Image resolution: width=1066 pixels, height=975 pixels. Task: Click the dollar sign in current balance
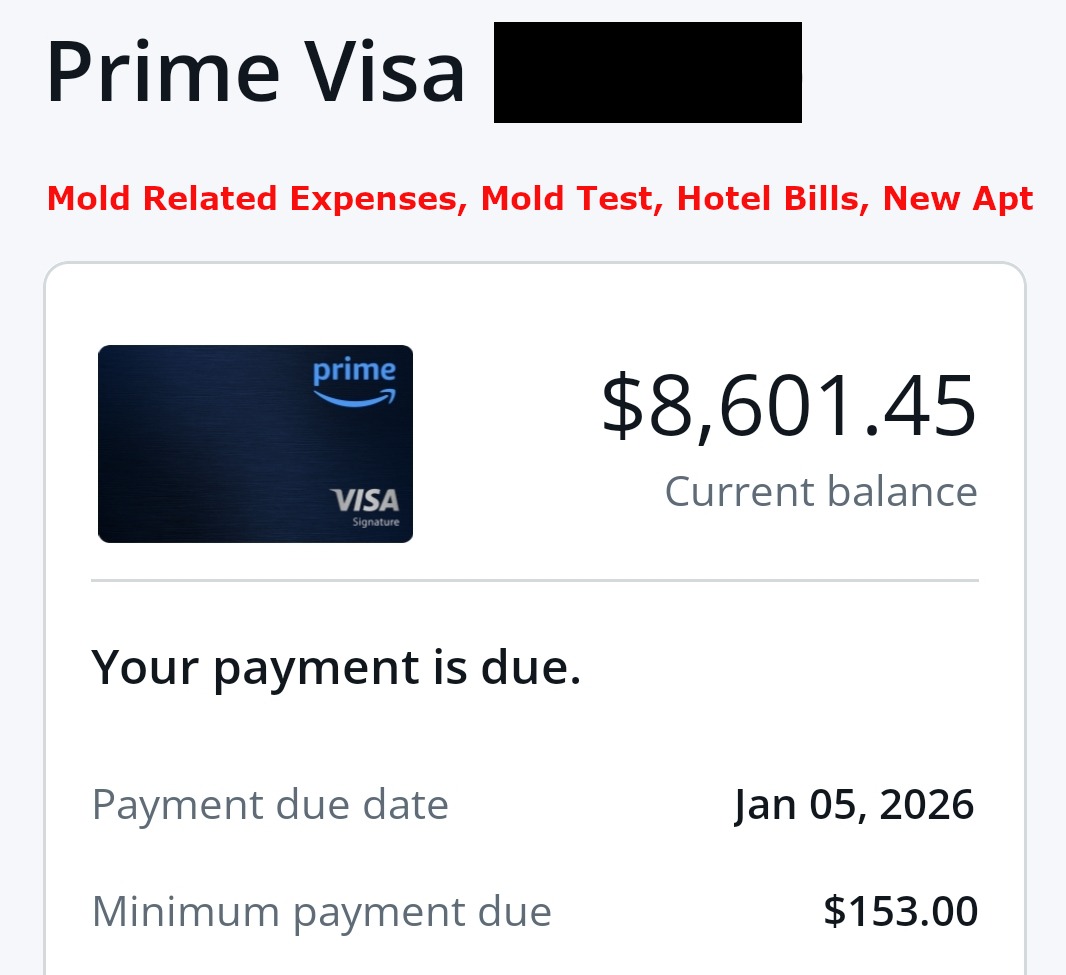point(622,406)
